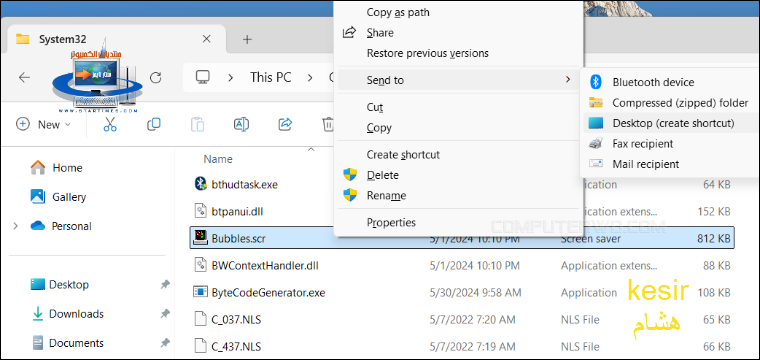Click the Share icon in the toolbar
Viewport: 760px width, 360px height.
(285, 125)
